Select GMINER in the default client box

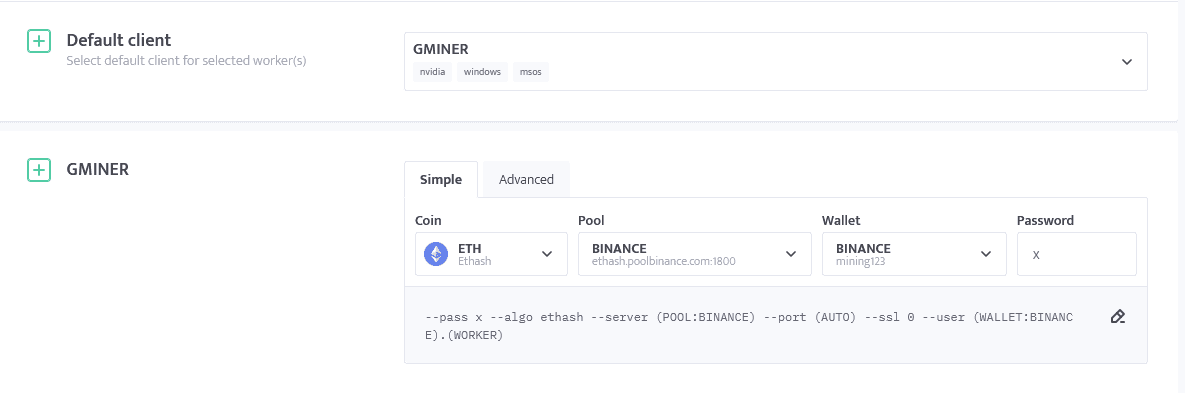pyautogui.click(x=441, y=49)
